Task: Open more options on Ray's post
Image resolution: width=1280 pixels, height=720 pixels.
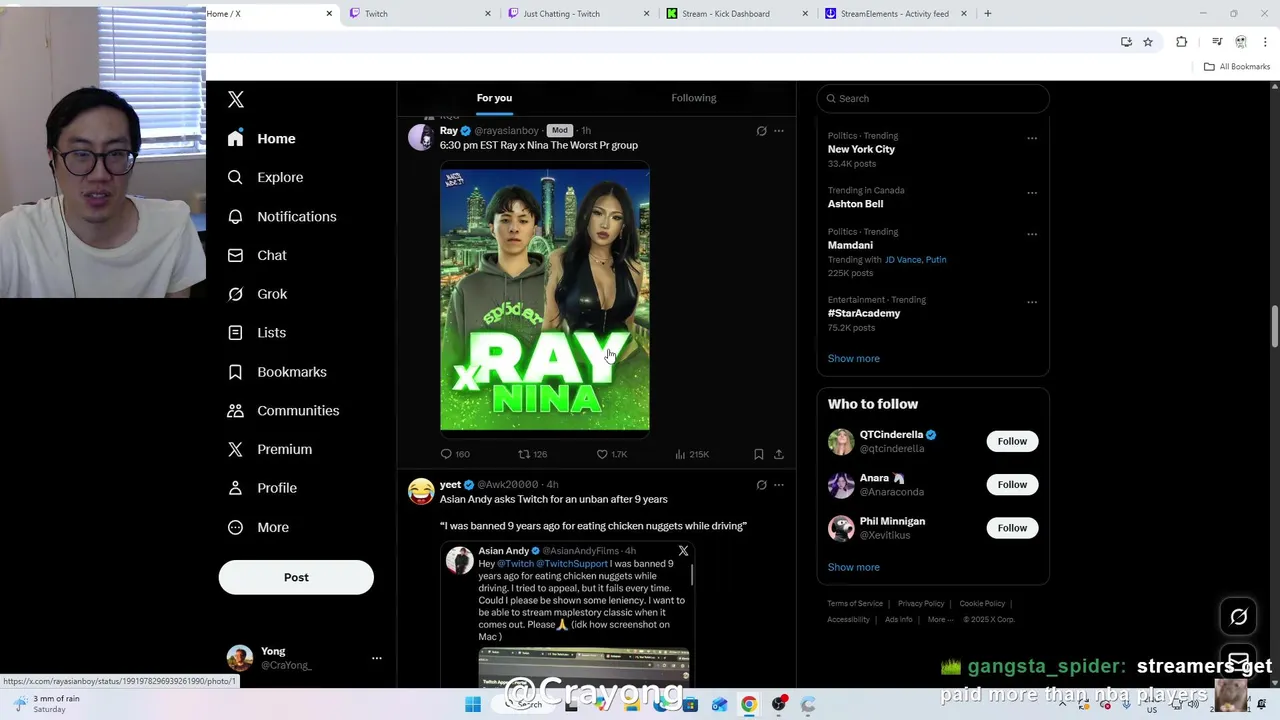Action: tap(779, 131)
